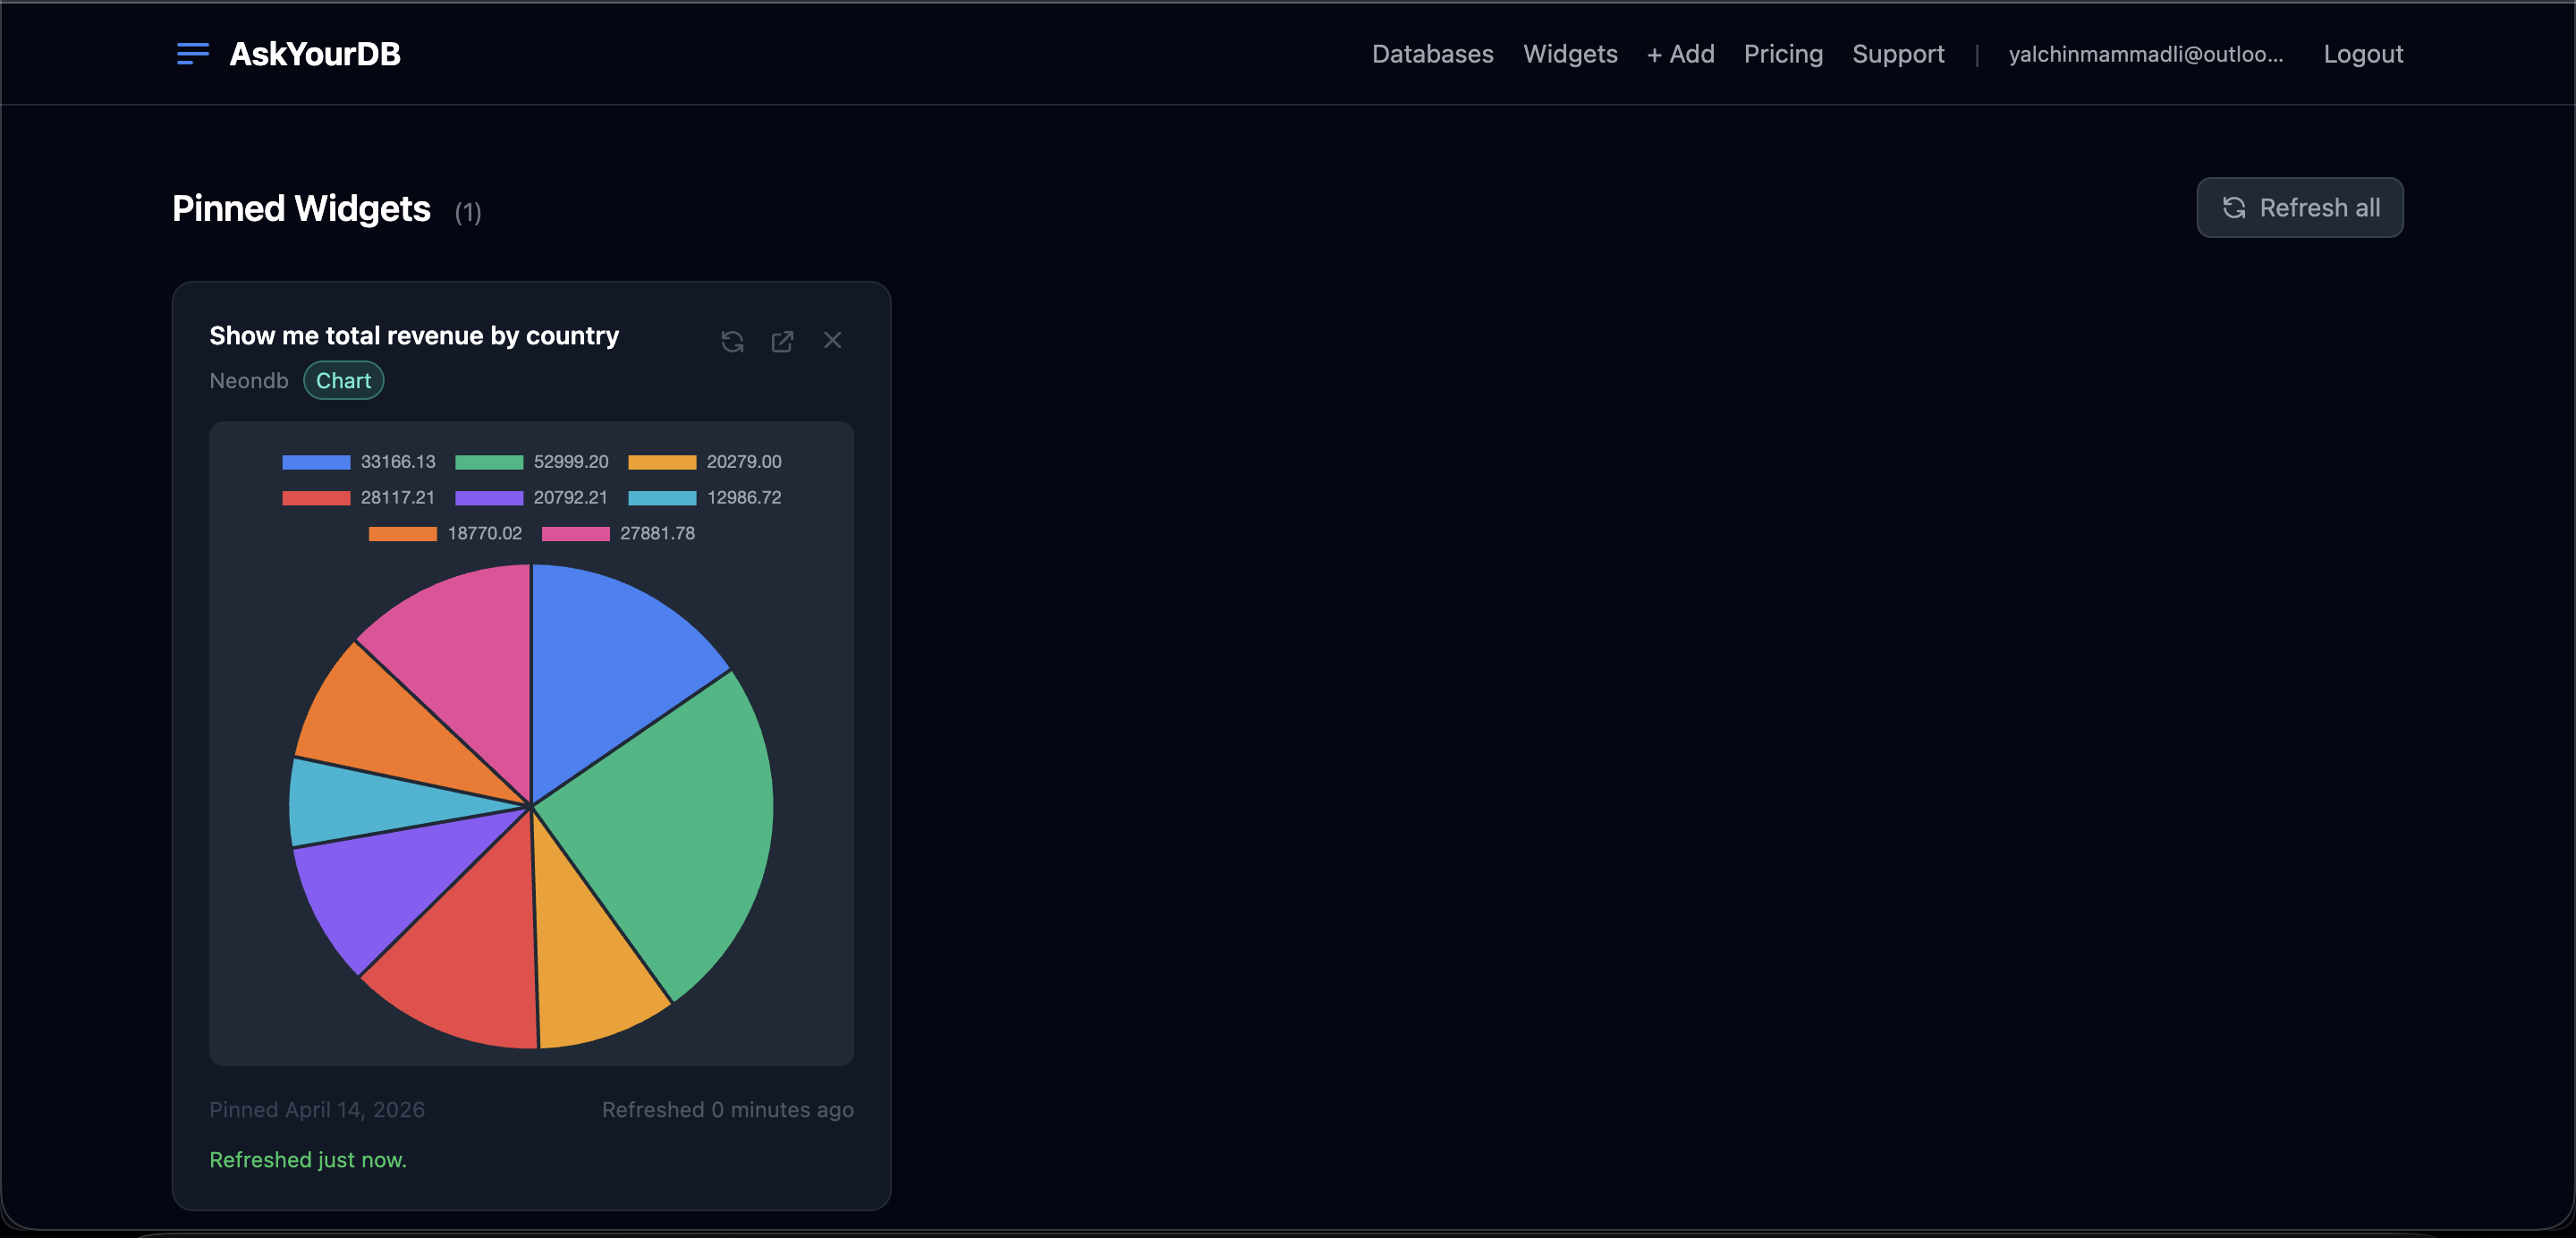
Task: Click the AskYourDB logo text
Action: click(314, 54)
